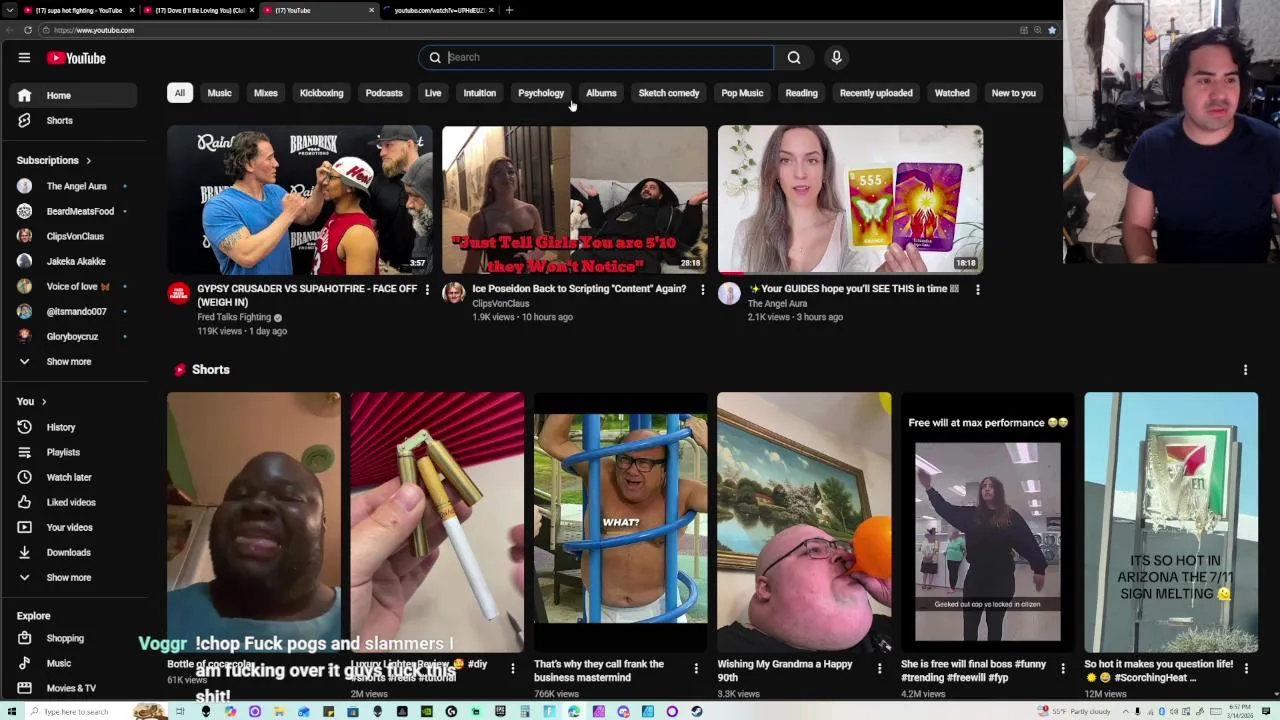Select the Psychology filter chip
This screenshot has height=720, width=1280.
pyautogui.click(x=541, y=93)
